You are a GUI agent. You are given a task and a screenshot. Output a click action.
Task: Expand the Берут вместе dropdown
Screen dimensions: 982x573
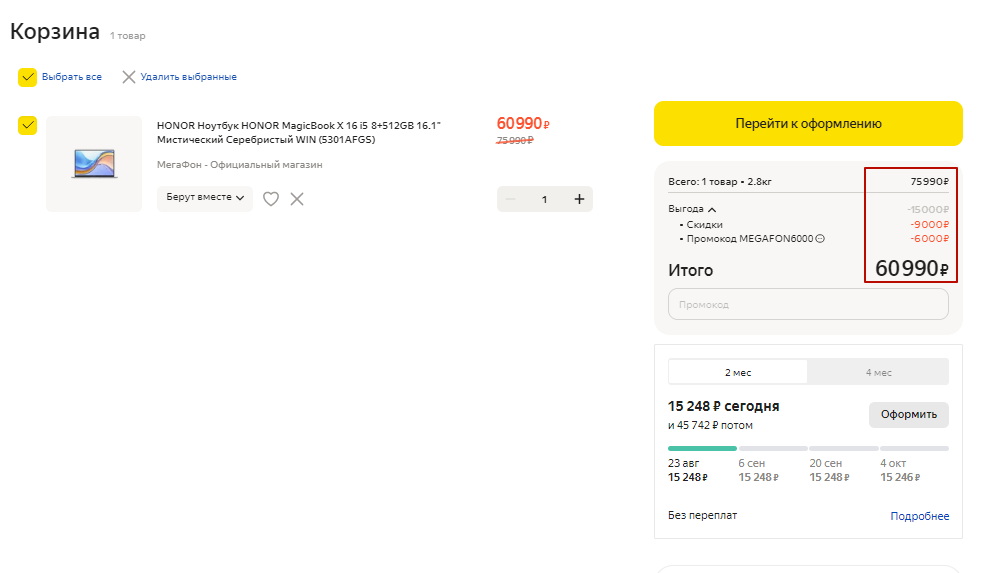(205, 197)
